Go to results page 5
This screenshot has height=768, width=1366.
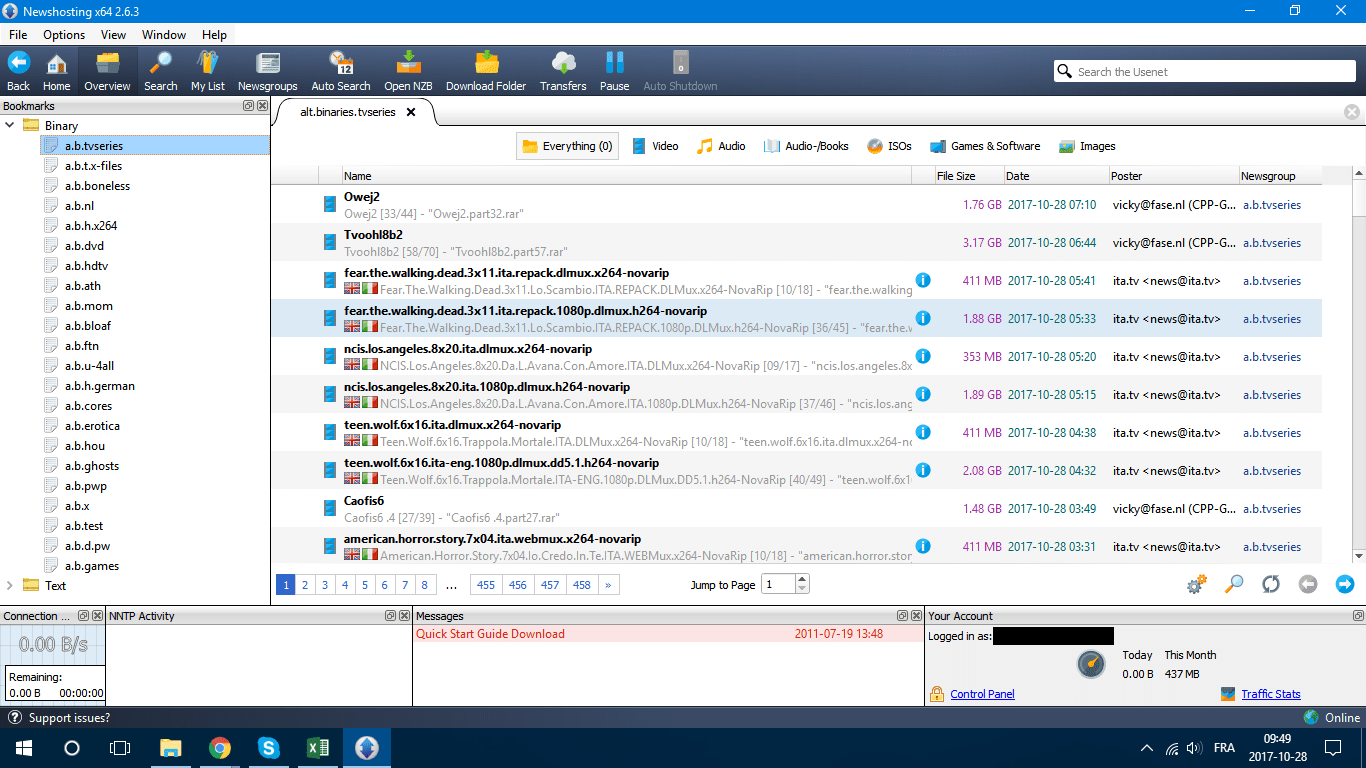(365, 585)
